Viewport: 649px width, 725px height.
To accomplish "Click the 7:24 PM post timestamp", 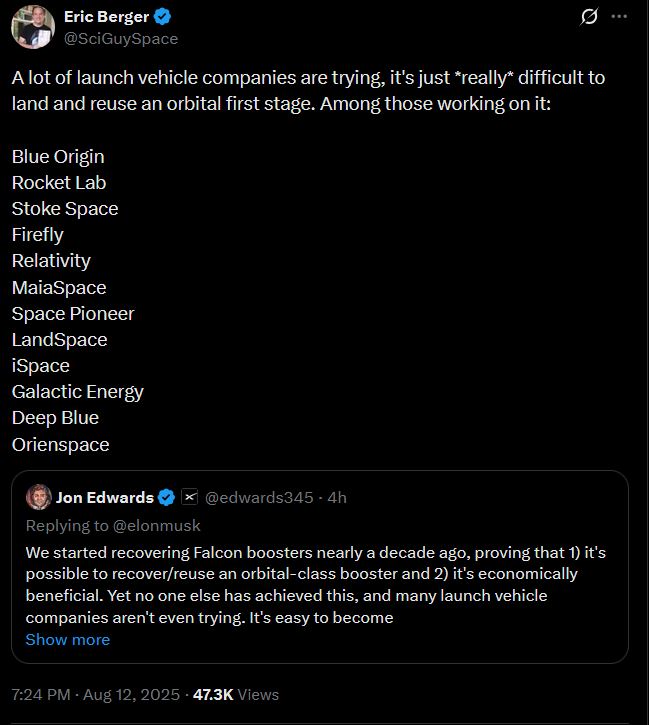I will [43, 694].
